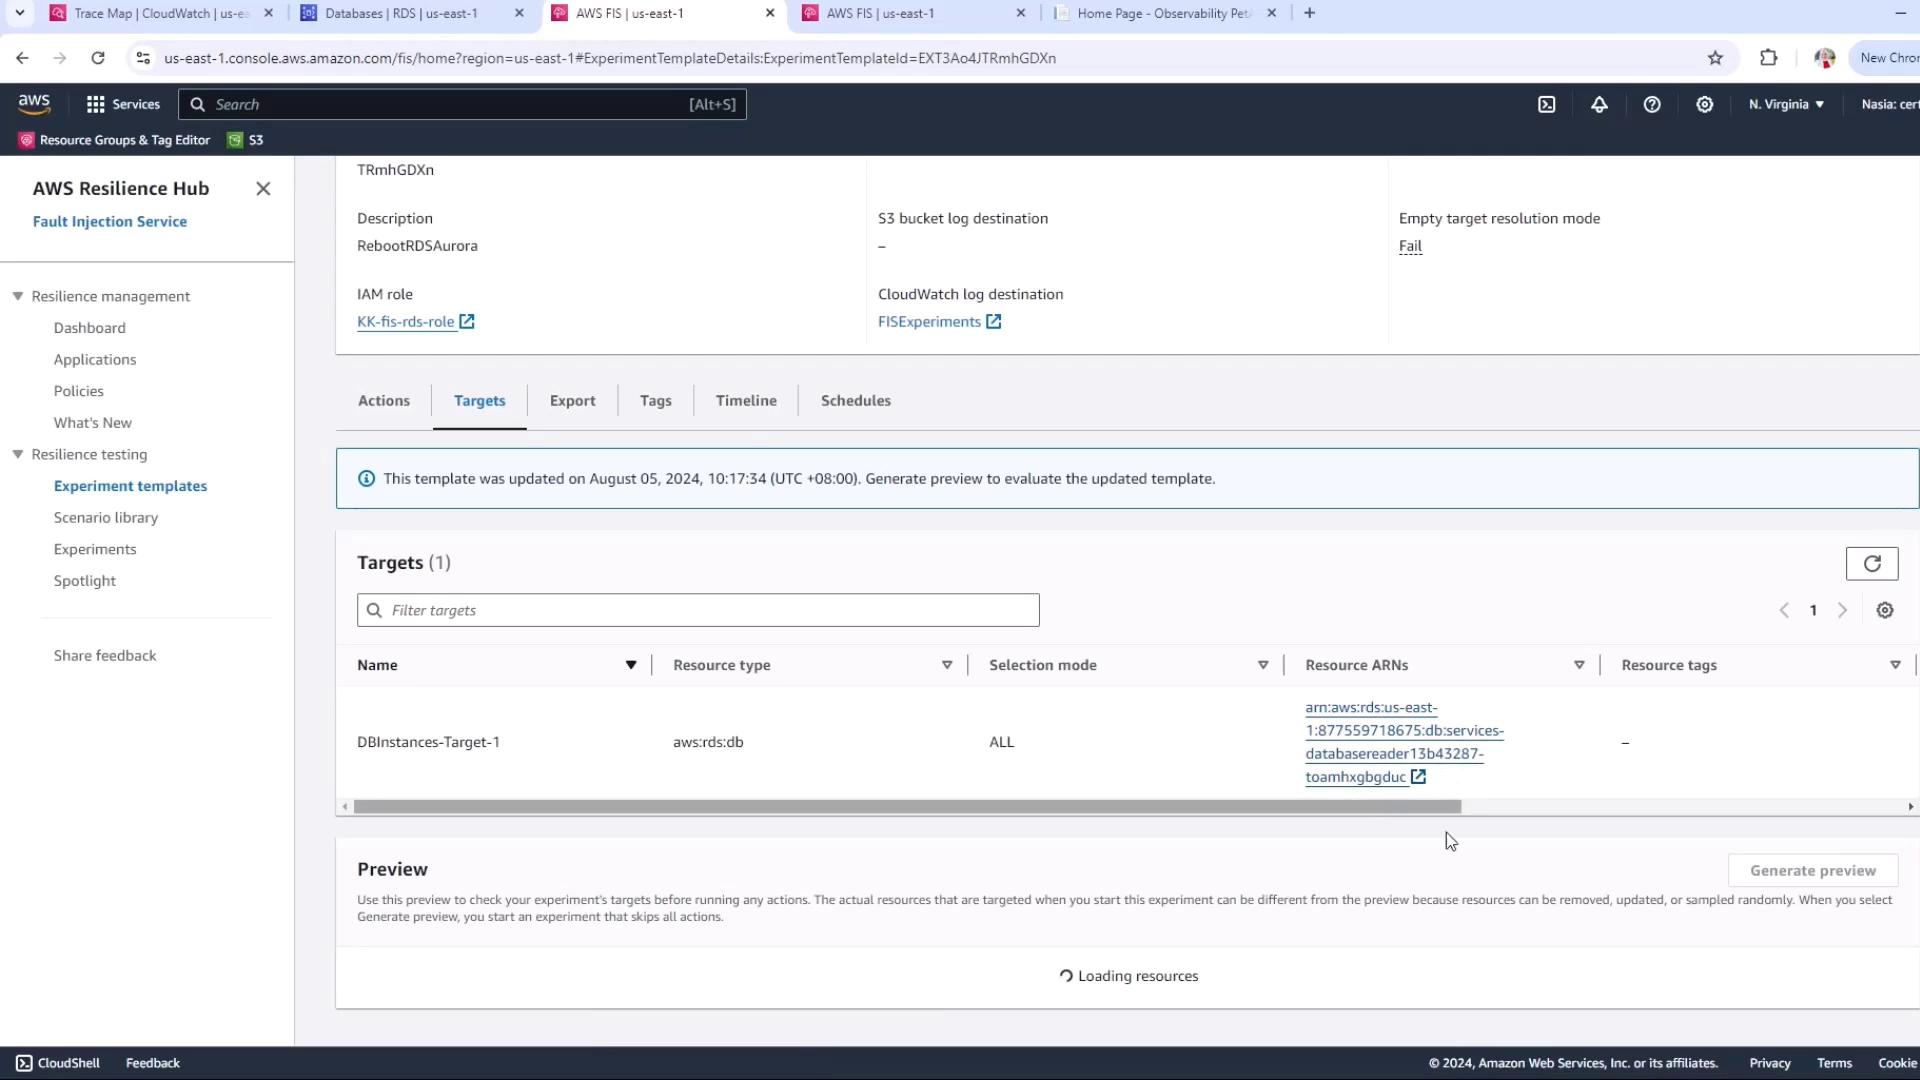The width and height of the screenshot is (1920, 1080).
Task: Open the help question mark icon
Action: 1652,104
